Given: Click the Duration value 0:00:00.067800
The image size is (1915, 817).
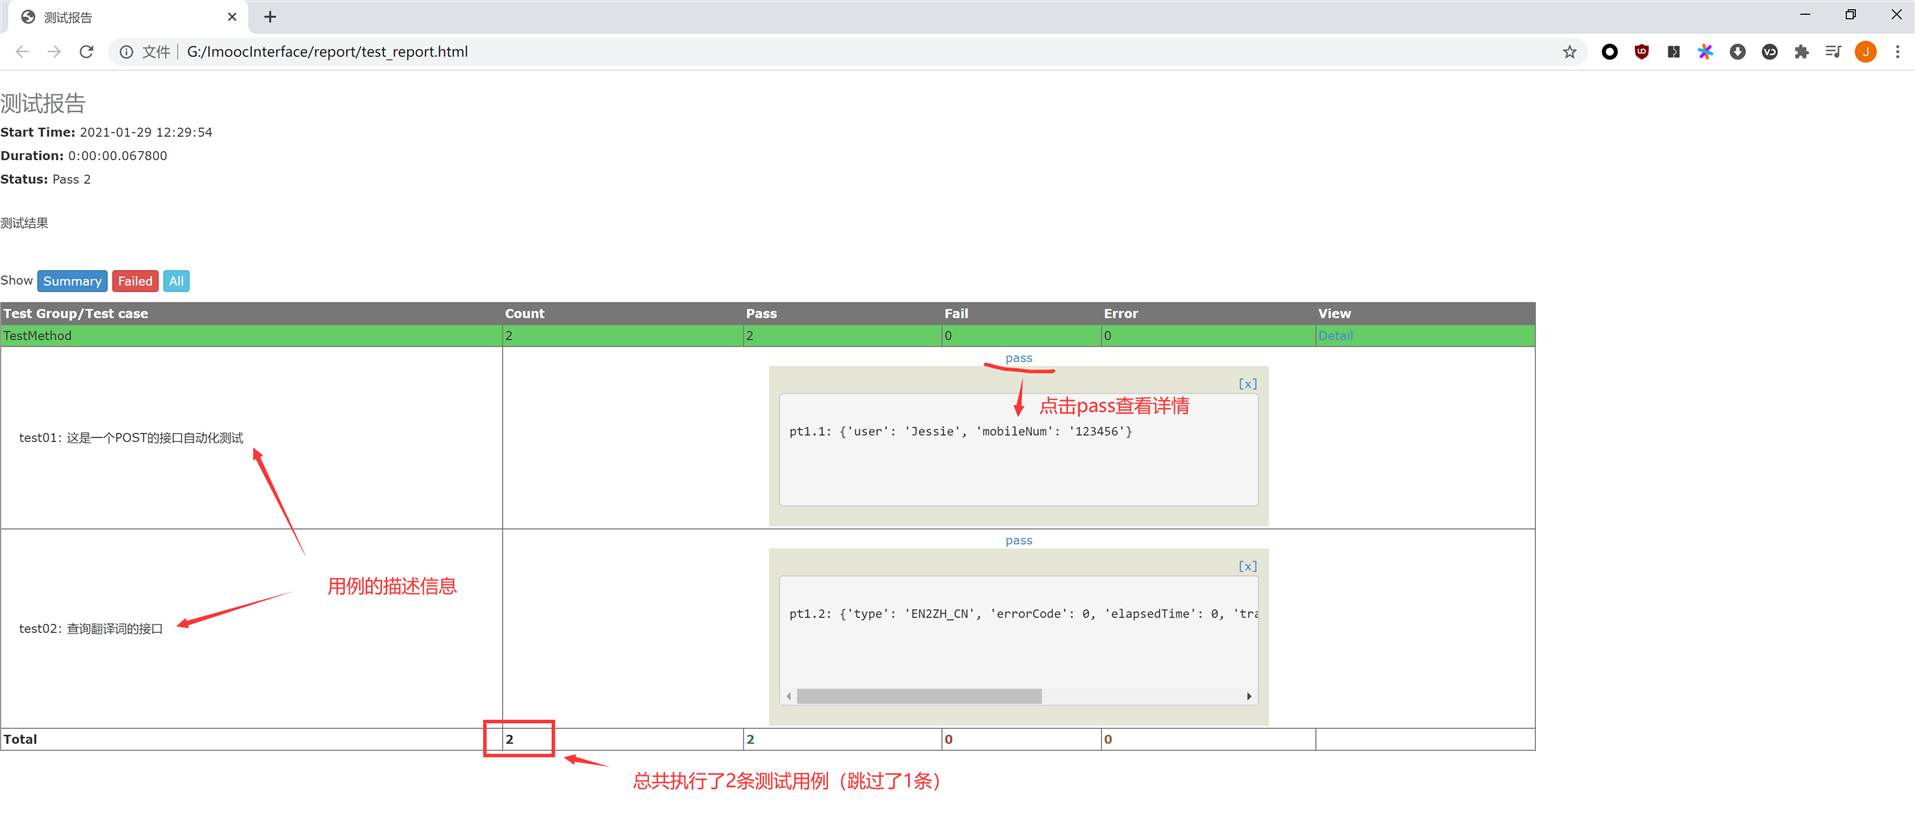Looking at the screenshot, I should coord(117,156).
